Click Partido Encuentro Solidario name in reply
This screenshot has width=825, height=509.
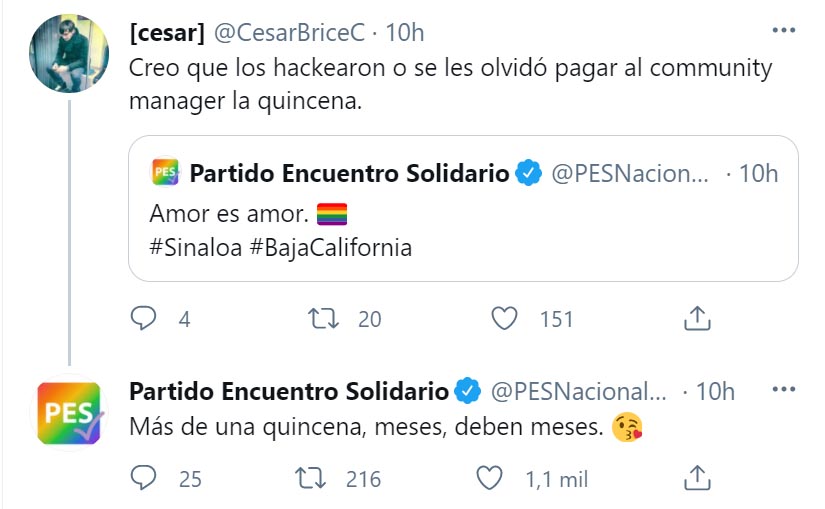[289, 391]
